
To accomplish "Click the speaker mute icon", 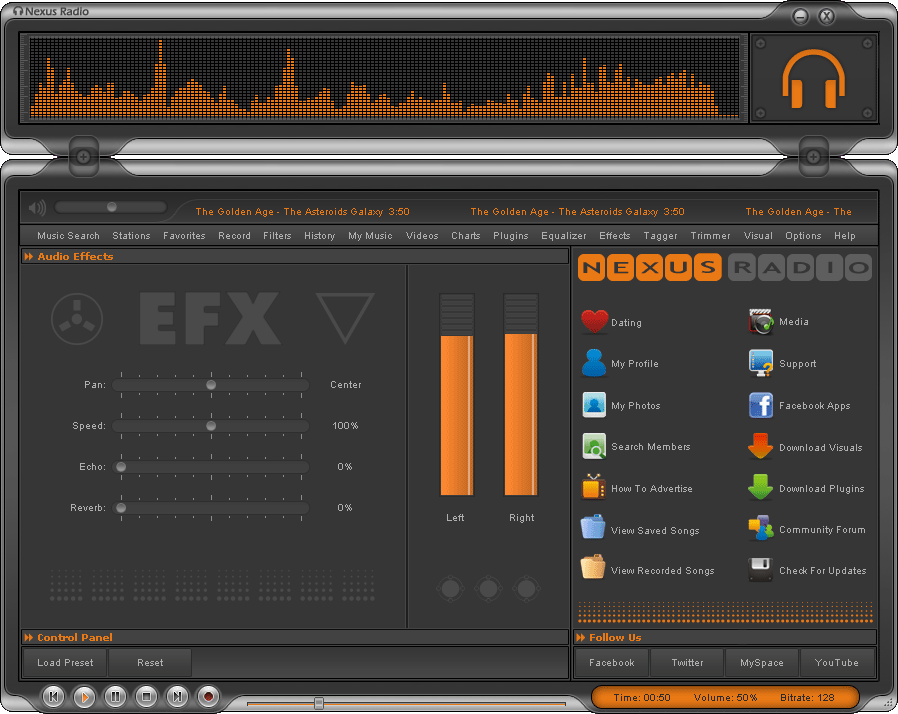I will 37,207.
